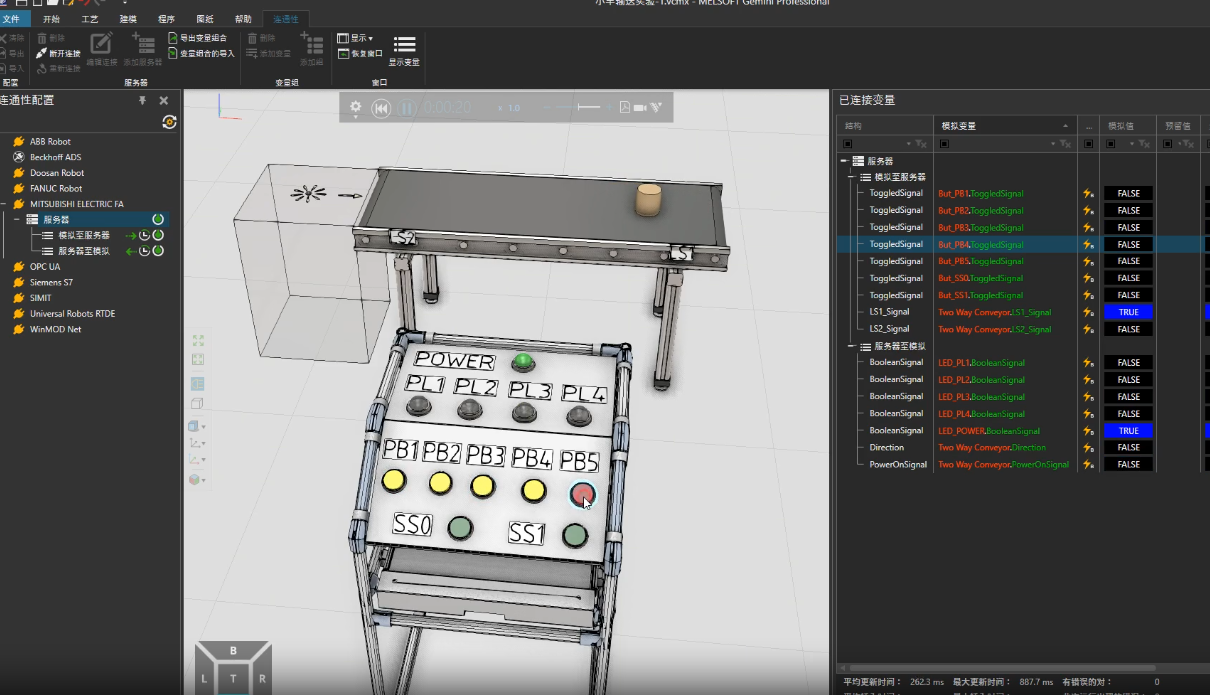This screenshot has height=695, width=1210.
Task: Click the Show Variables (显示变量) icon
Action: tap(404, 45)
